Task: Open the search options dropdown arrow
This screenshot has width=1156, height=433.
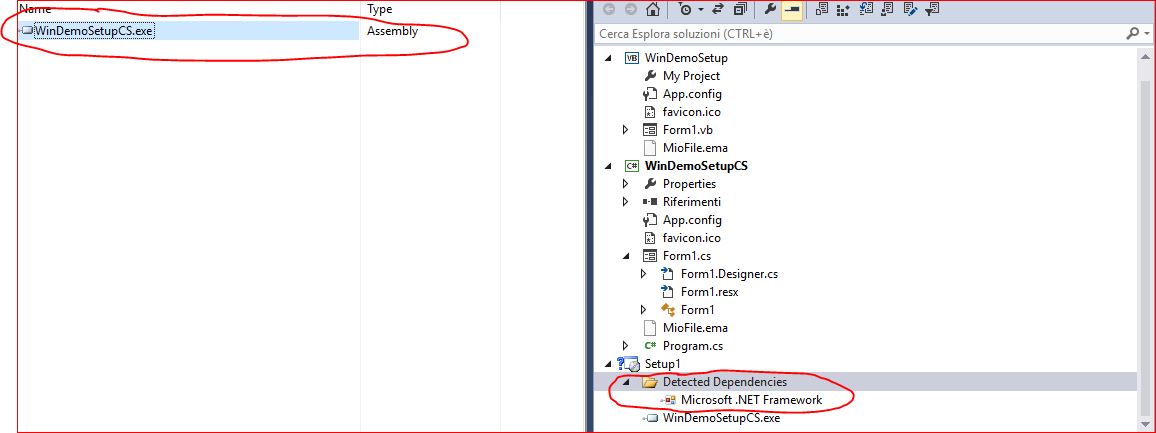Action: tap(1146, 34)
